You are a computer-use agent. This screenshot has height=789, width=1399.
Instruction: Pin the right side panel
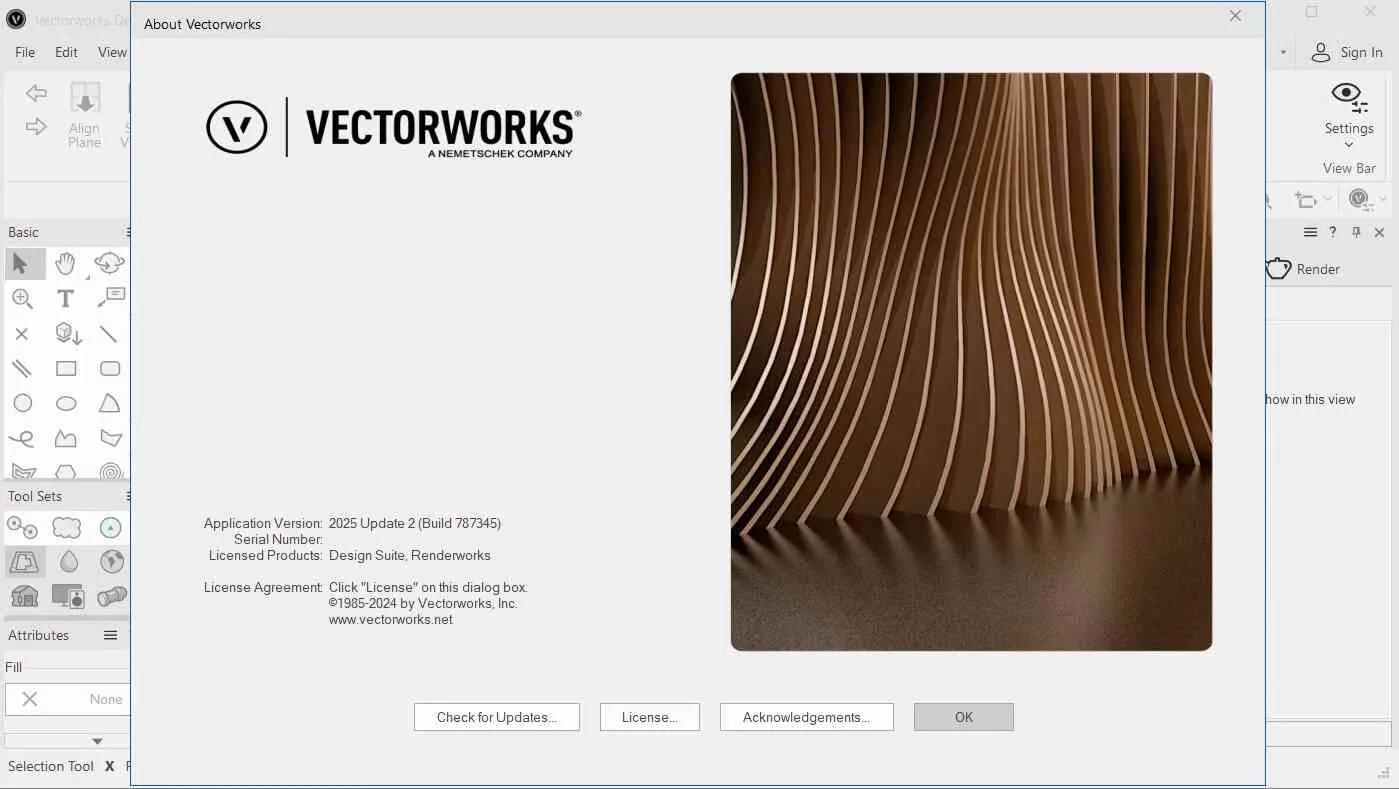pos(1356,232)
